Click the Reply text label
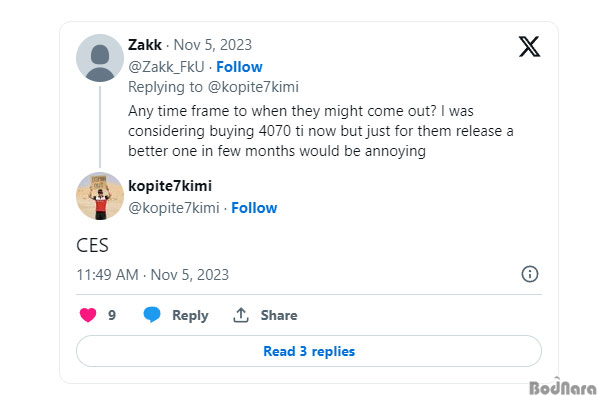This screenshot has width=600, height=398. (x=190, y=315)
